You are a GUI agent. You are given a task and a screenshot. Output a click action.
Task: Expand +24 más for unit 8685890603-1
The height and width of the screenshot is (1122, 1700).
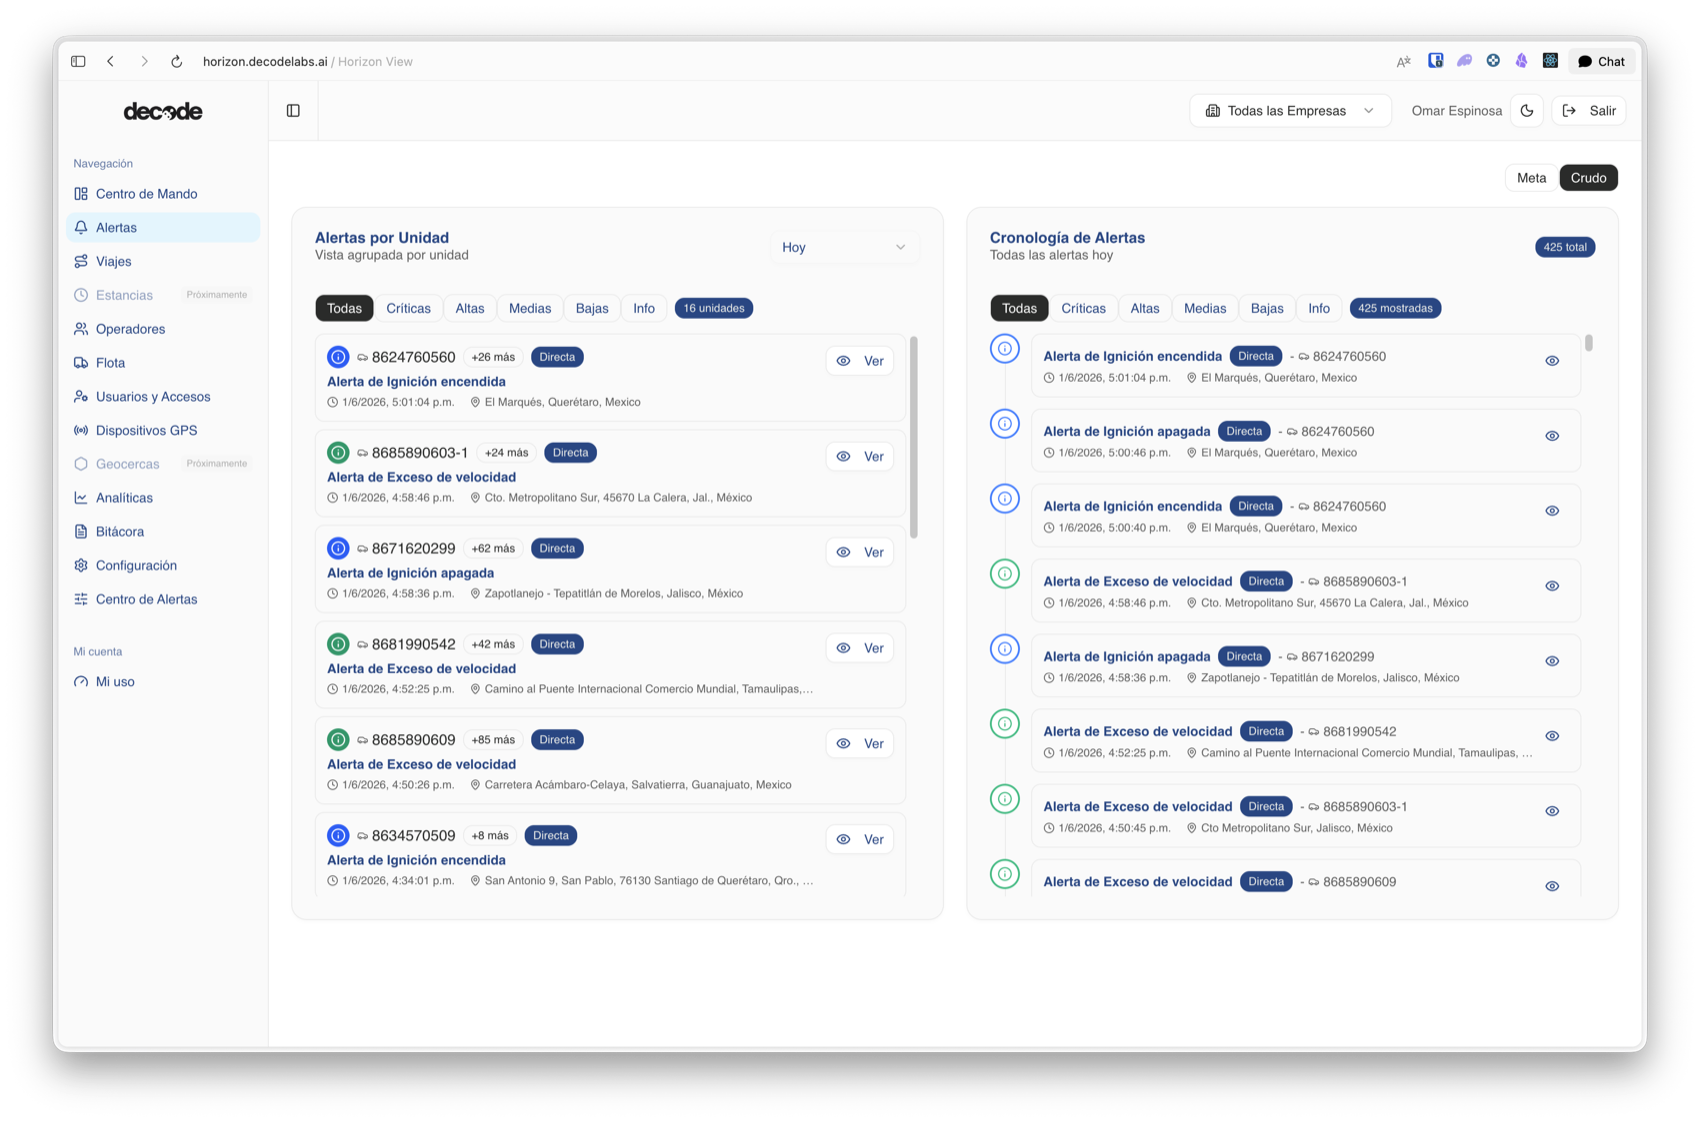tap(506, 453)
